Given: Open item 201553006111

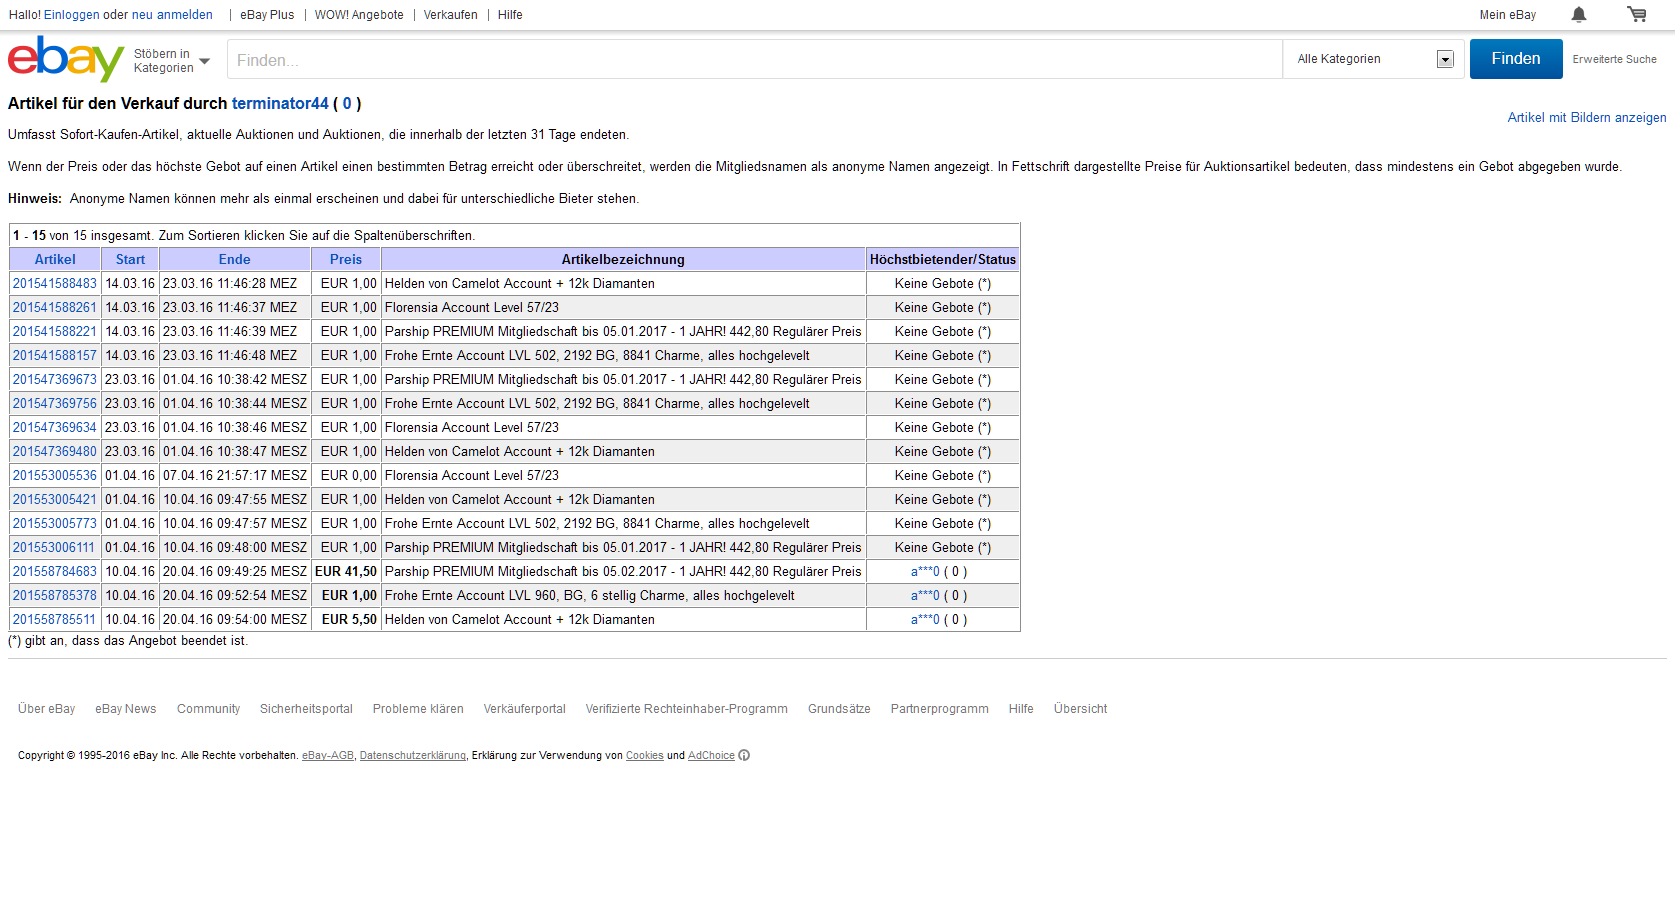Looking at the screenshot, I should 55,548.
